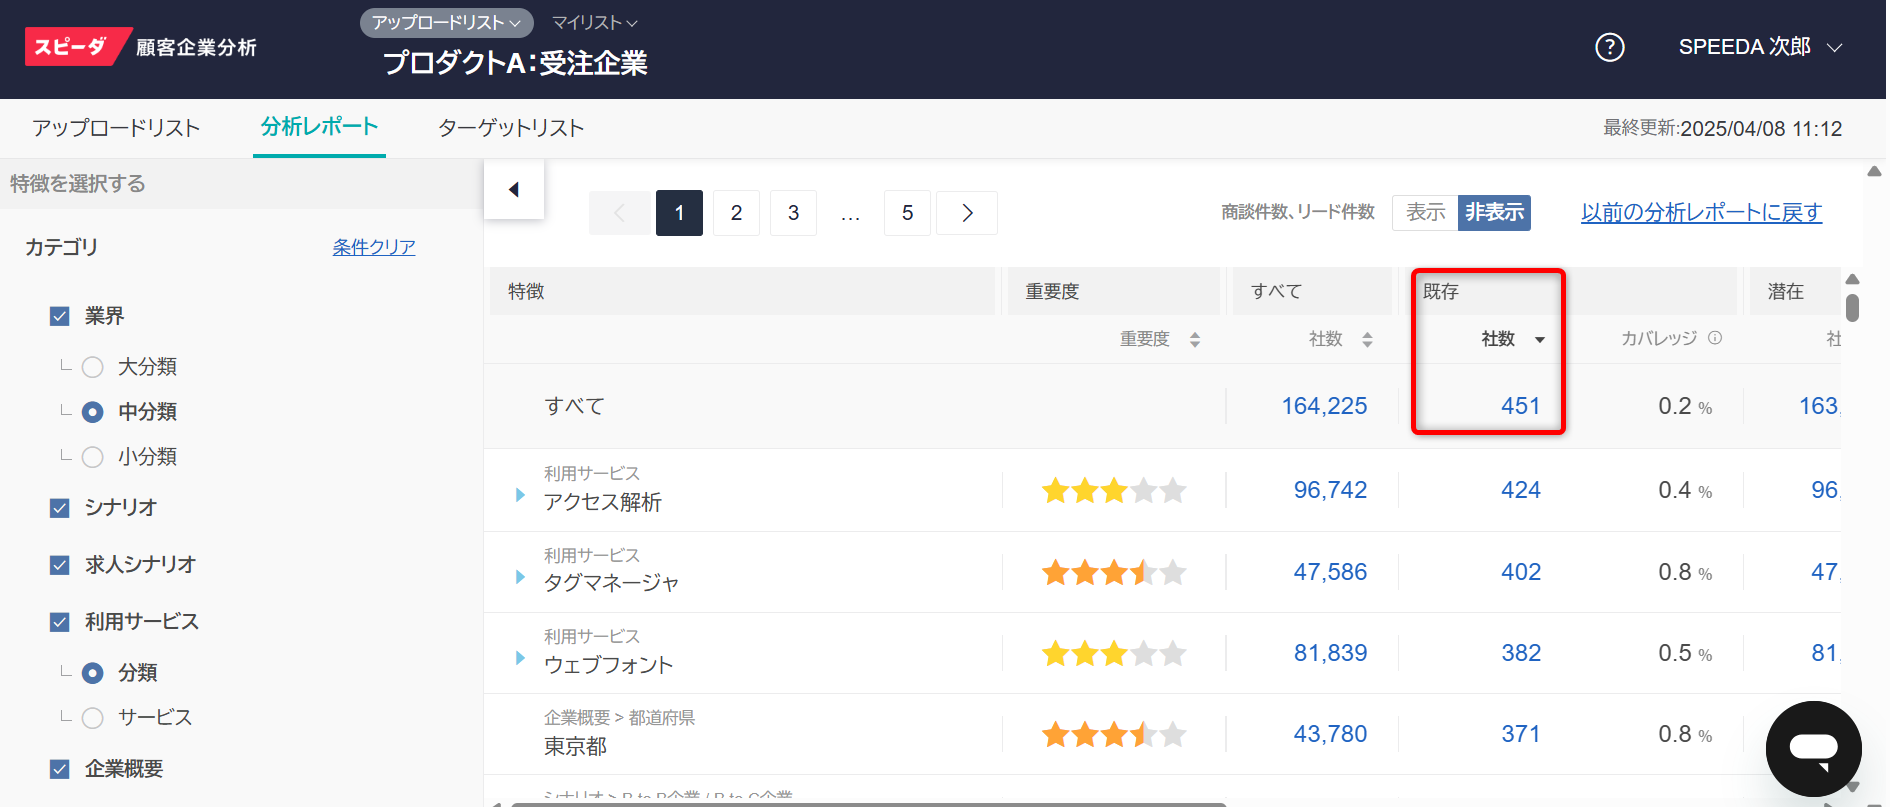1890x807 pixels.
Task: Switch to the ターゲットリスト tab
Action: (510, 128)
